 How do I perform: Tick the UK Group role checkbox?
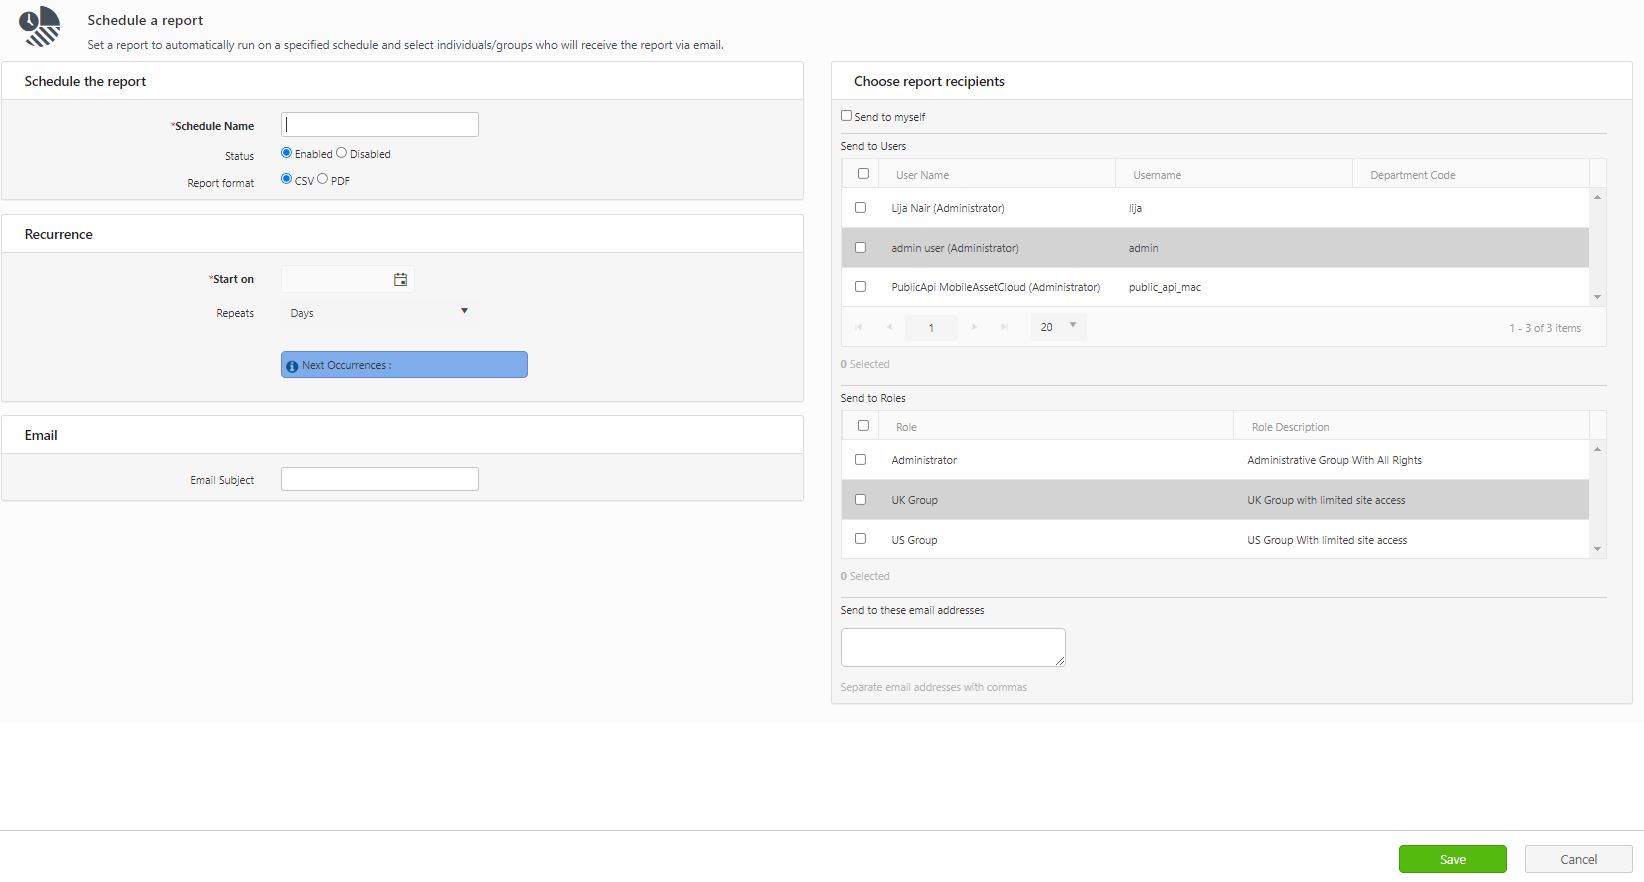pyautogui.click(x=860, y=499)
